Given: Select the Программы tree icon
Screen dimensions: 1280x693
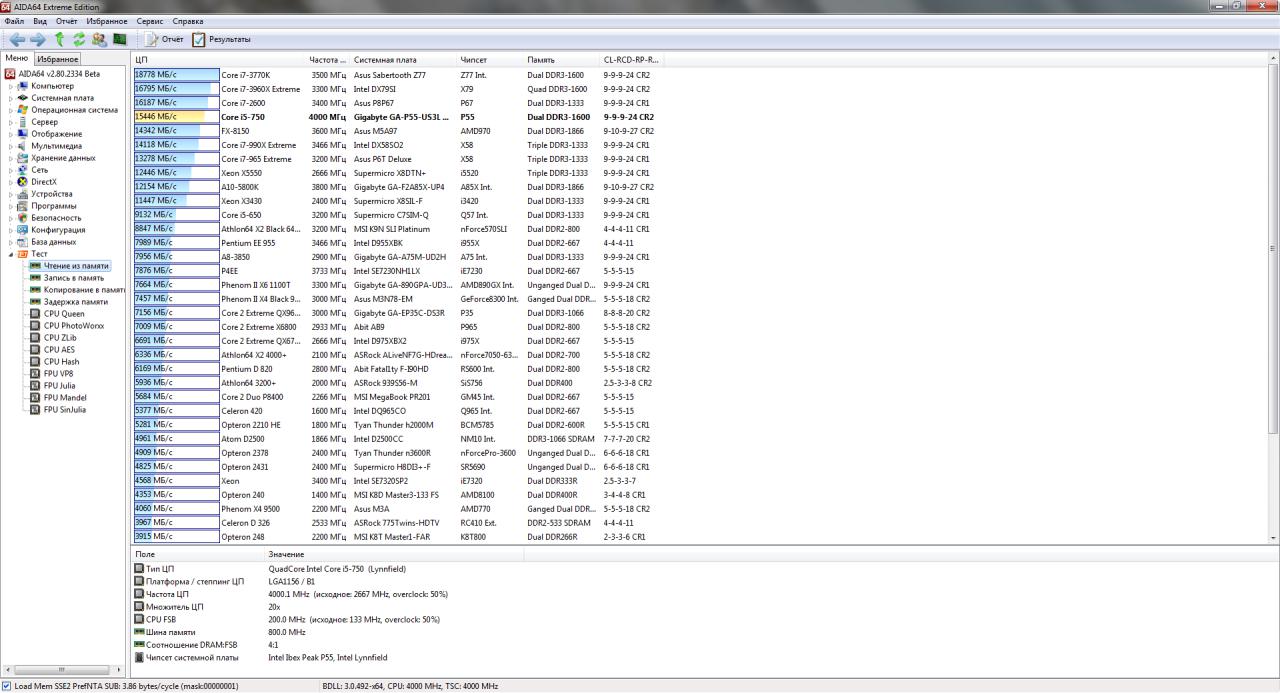Looking at the screenshot, I should click(23, 206).
